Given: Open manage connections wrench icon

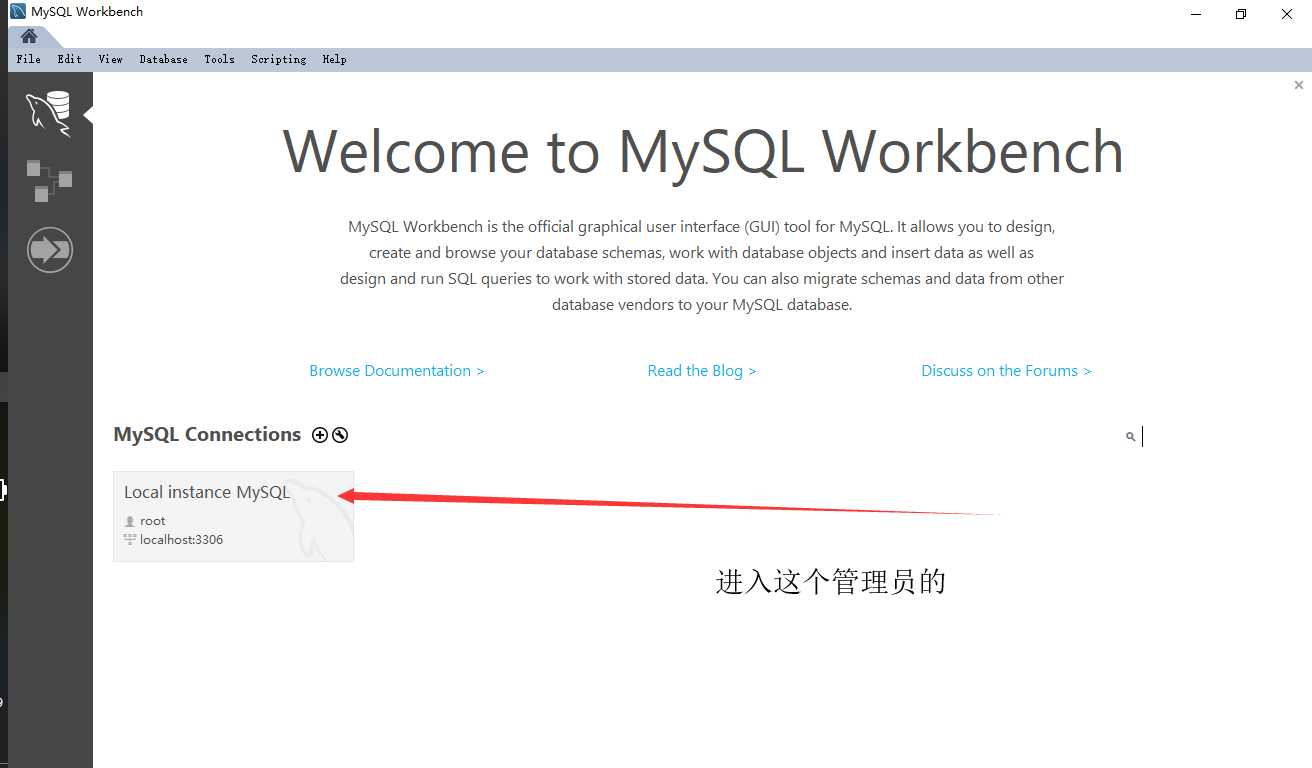Looking at the screenshot, I should click(x=340, y=435).
